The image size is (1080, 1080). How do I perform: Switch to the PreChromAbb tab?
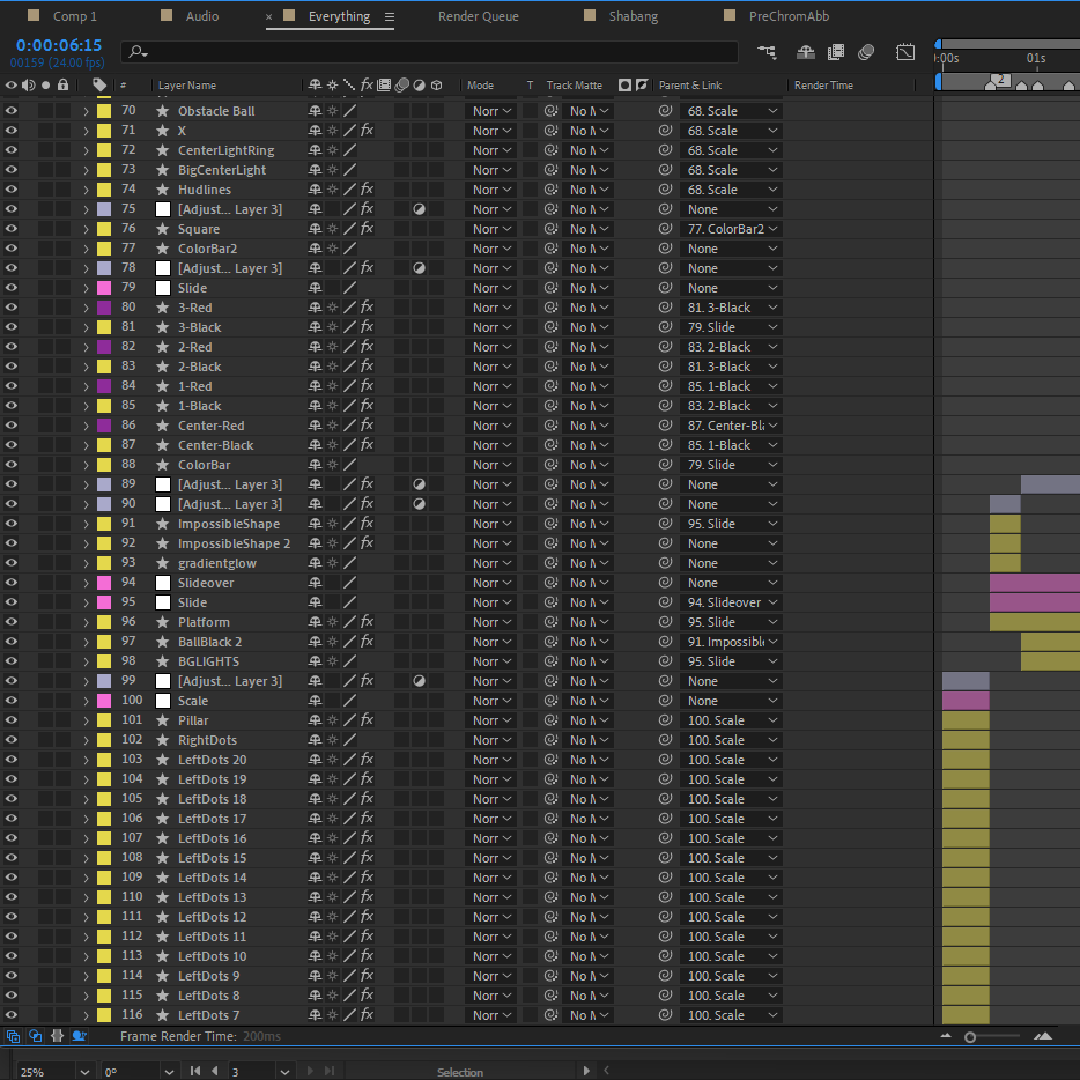[x=789, y=16]
